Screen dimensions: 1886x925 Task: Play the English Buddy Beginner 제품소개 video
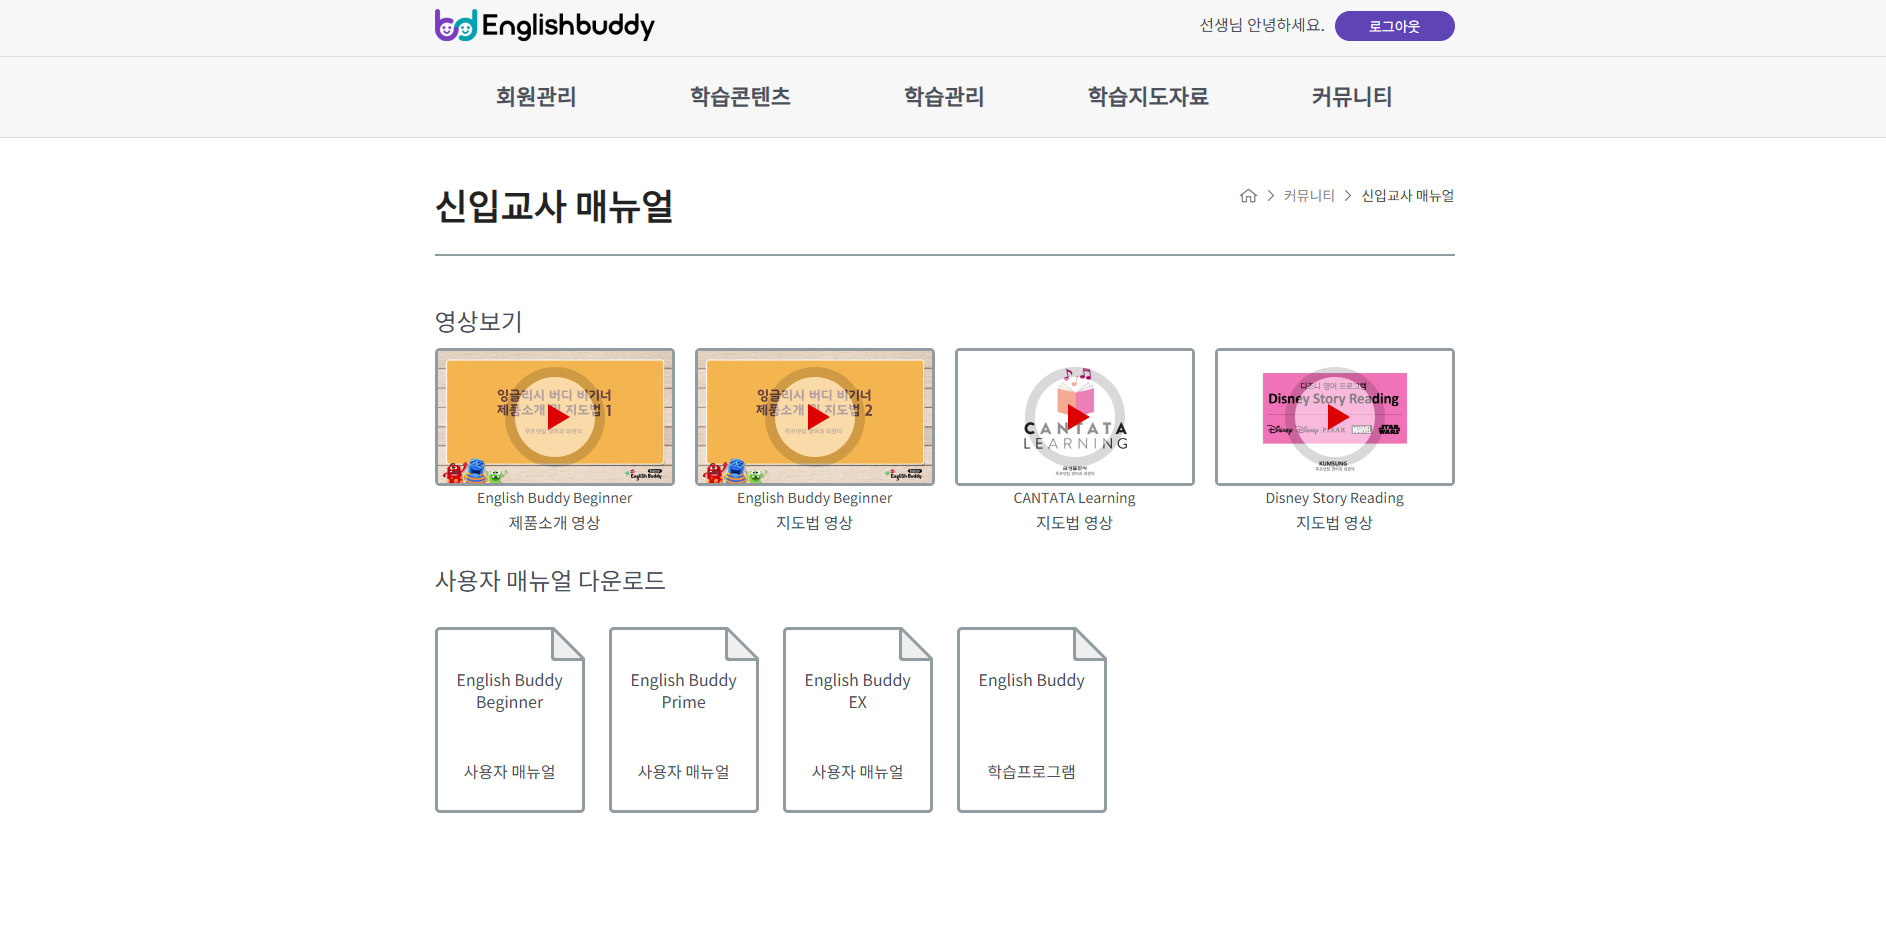point(555,417)
